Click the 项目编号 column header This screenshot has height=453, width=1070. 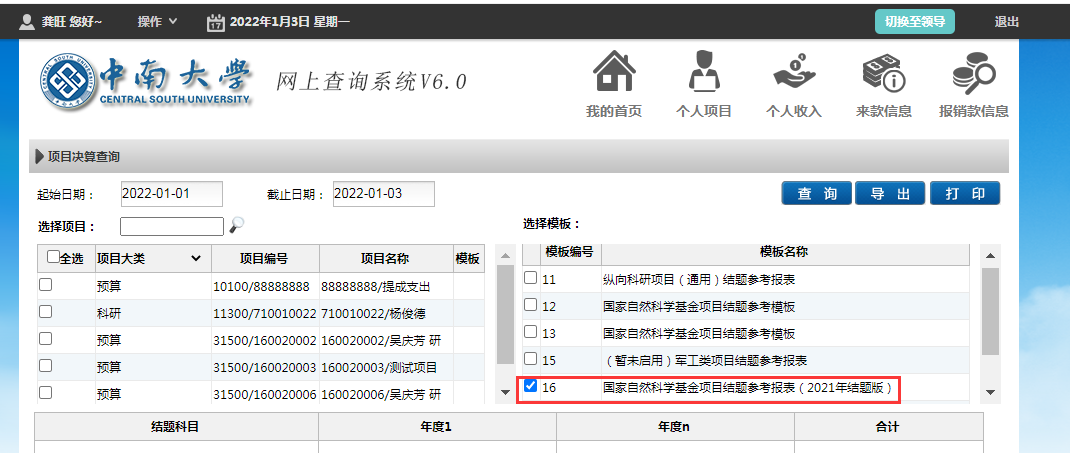pos(265,259)
